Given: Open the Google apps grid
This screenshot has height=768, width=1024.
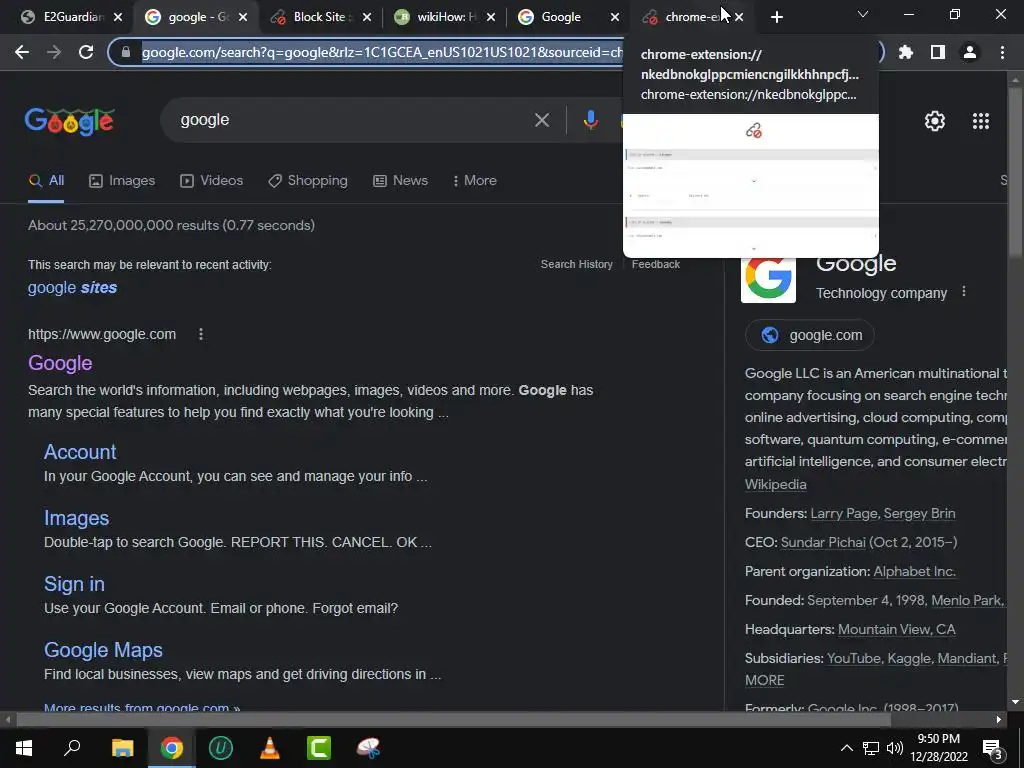Looking at the screenshot, I should click(x=981, y=121).
